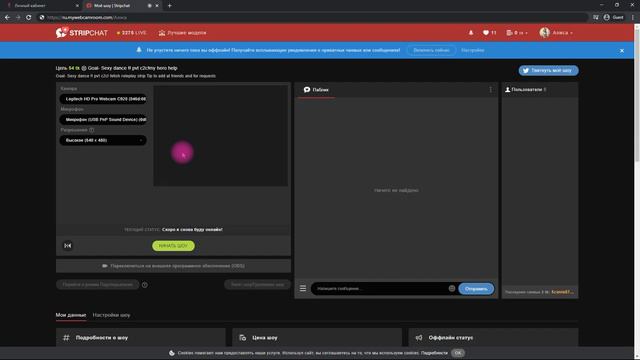Open the Resolution dropdown
The height and width of the screenshot is (360, 640).
[x=103, y=140]
